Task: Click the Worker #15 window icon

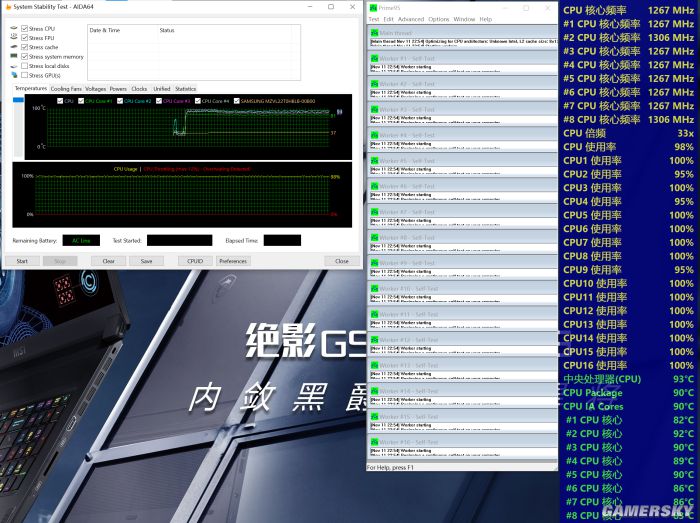Action: (x=374, y=416)
